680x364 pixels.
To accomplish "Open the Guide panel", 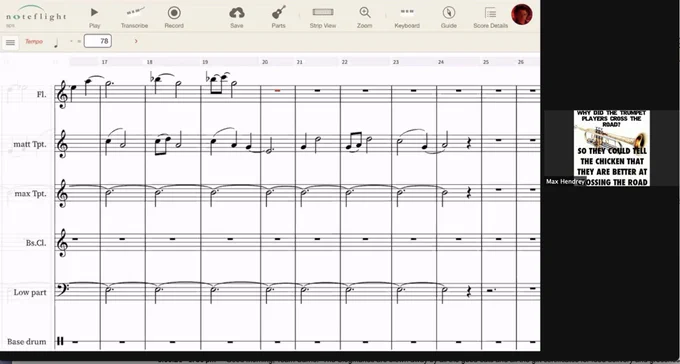I will [449, 17].
